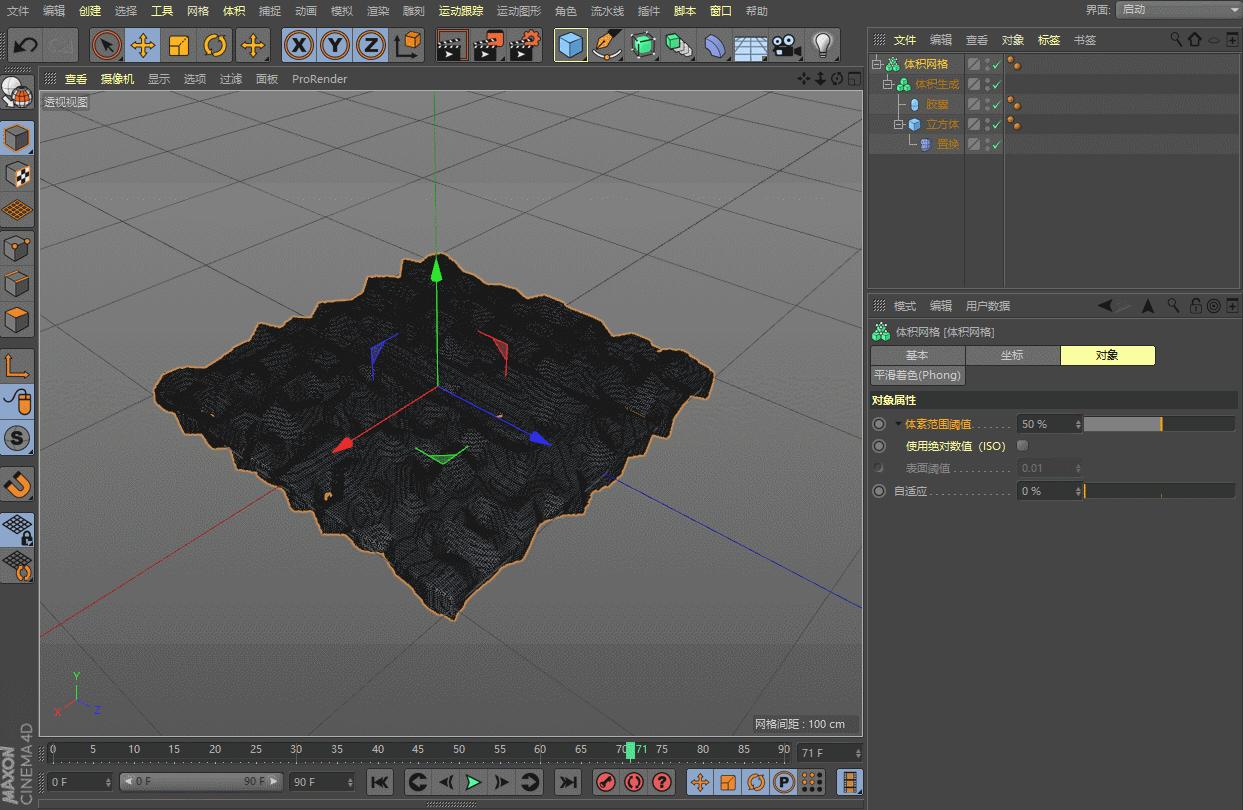The height and width of the screenshot is (810, 1243).
Task: Lock the X axis with the X icon
Action: [x=299, y=45]
